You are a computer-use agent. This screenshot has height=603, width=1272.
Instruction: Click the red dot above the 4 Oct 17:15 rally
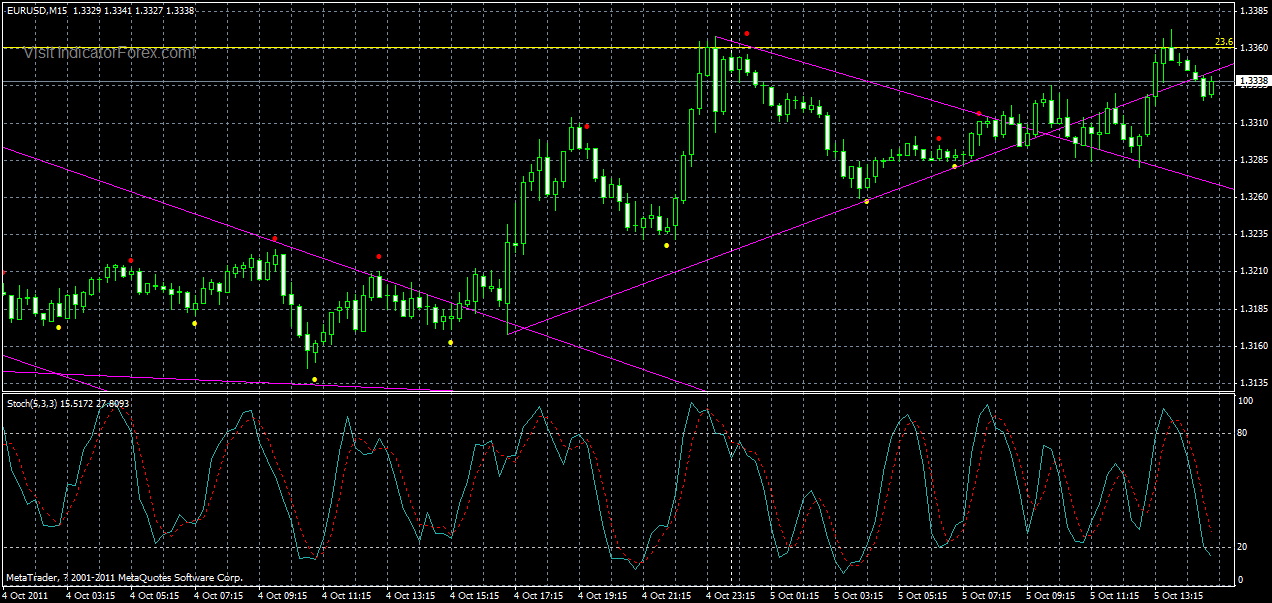pos(585,126)
